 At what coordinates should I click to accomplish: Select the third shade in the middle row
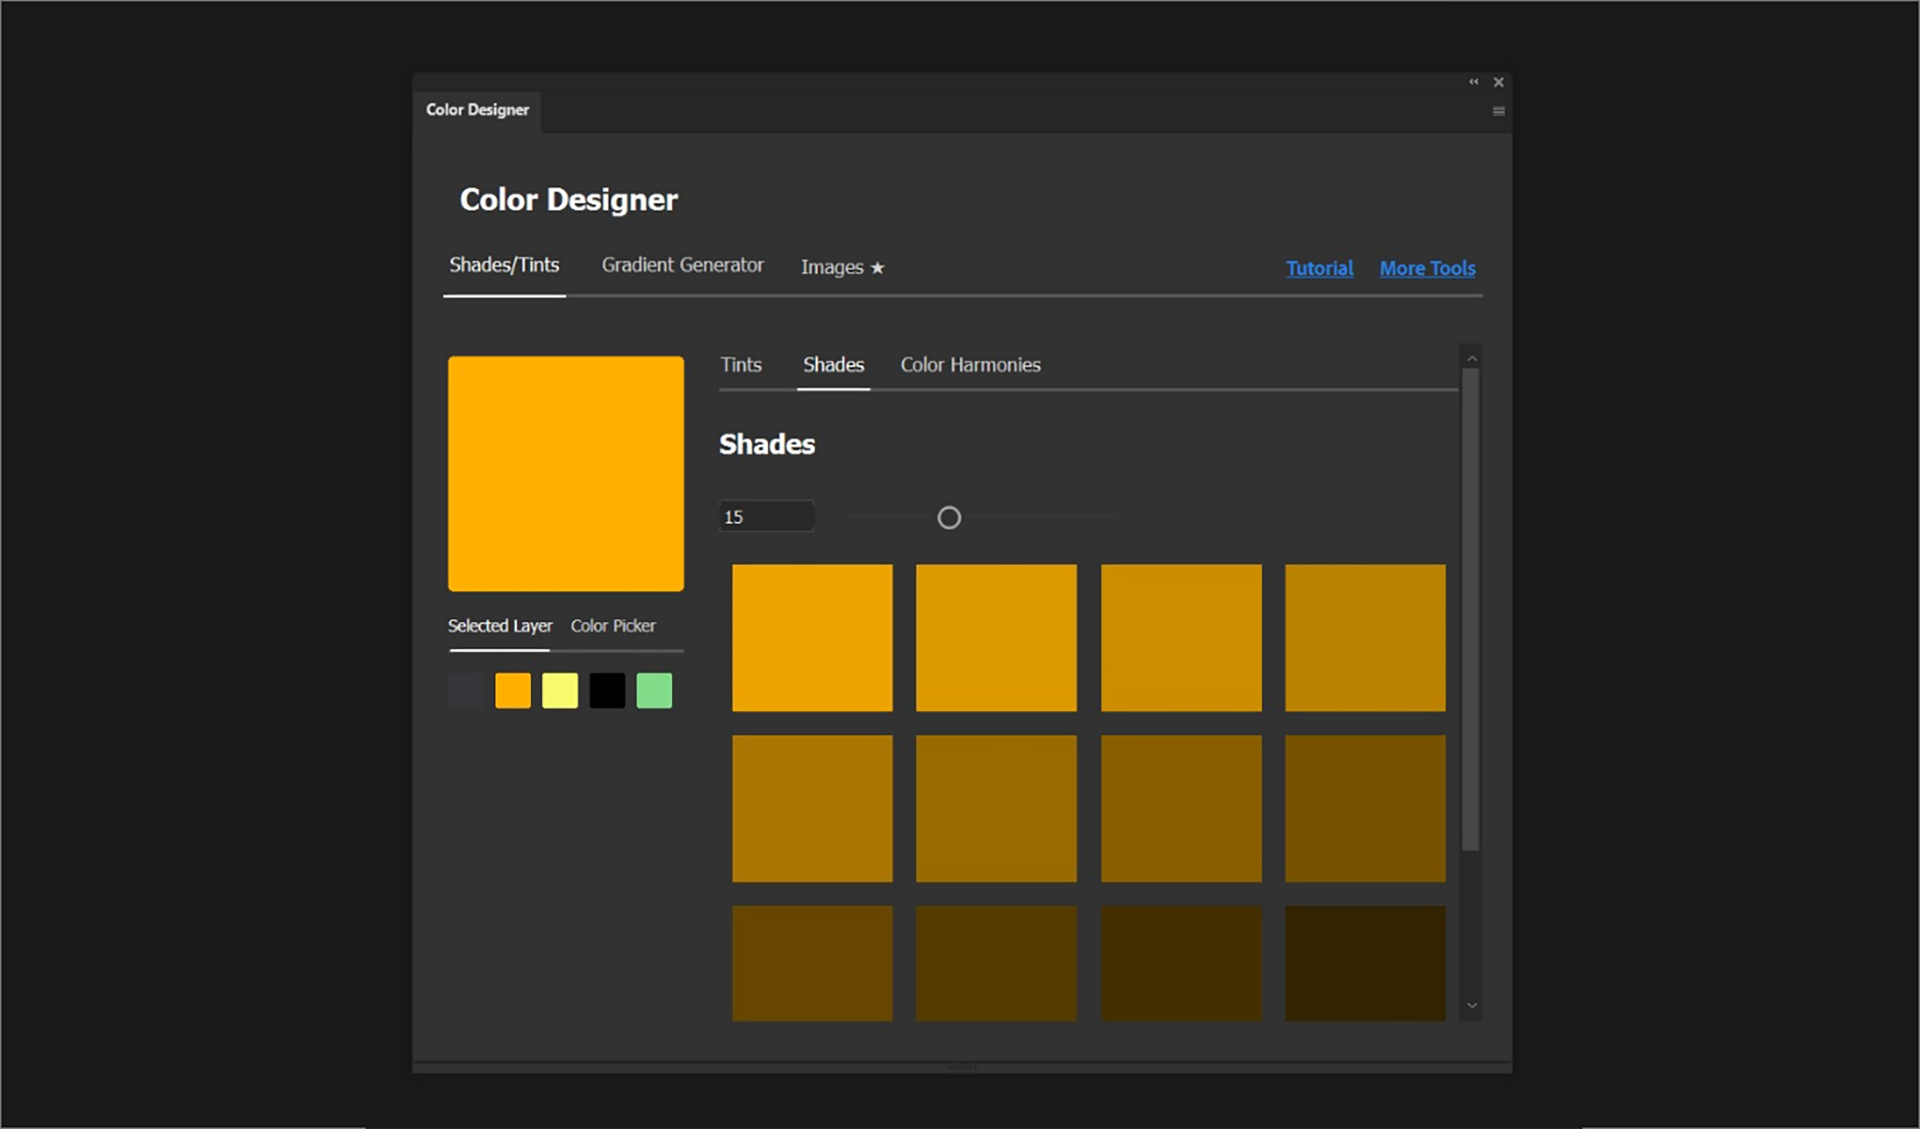tap(1181, 809)
